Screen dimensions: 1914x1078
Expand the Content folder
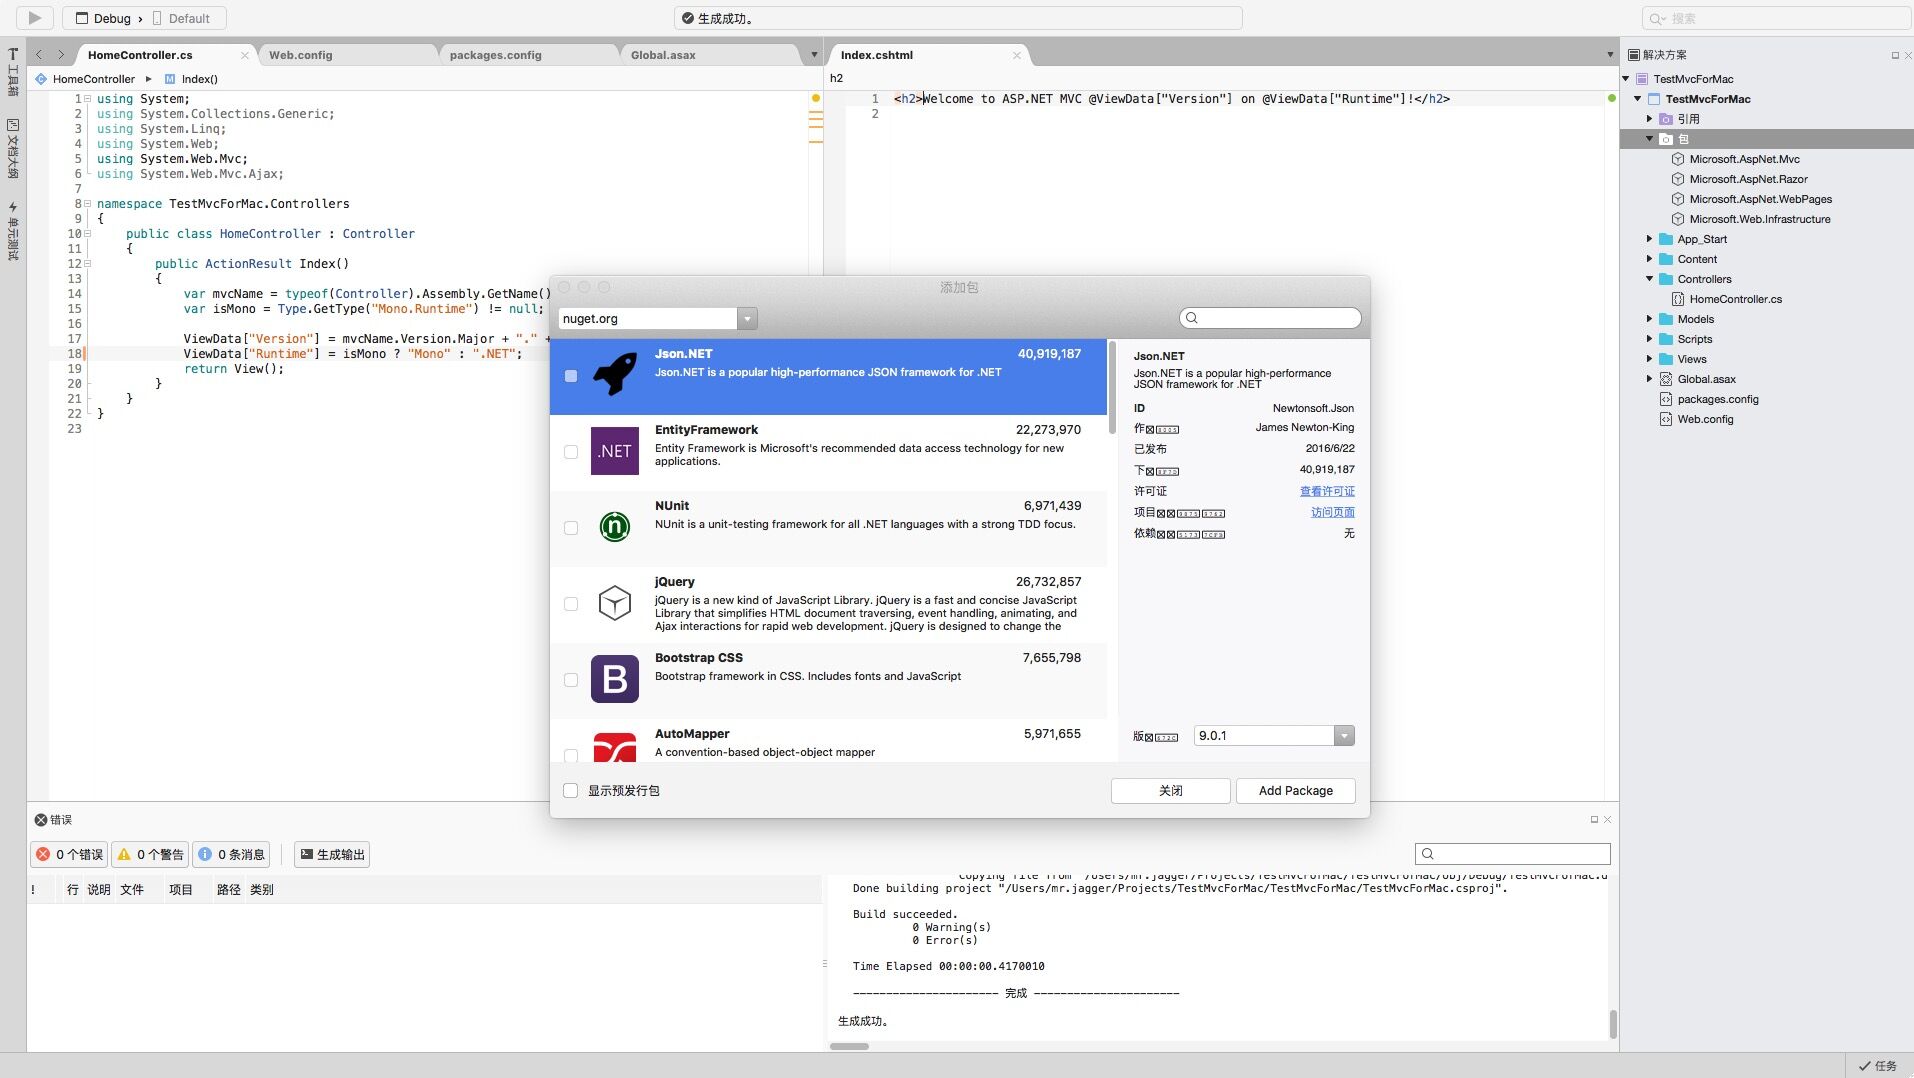click(1650, 259)
